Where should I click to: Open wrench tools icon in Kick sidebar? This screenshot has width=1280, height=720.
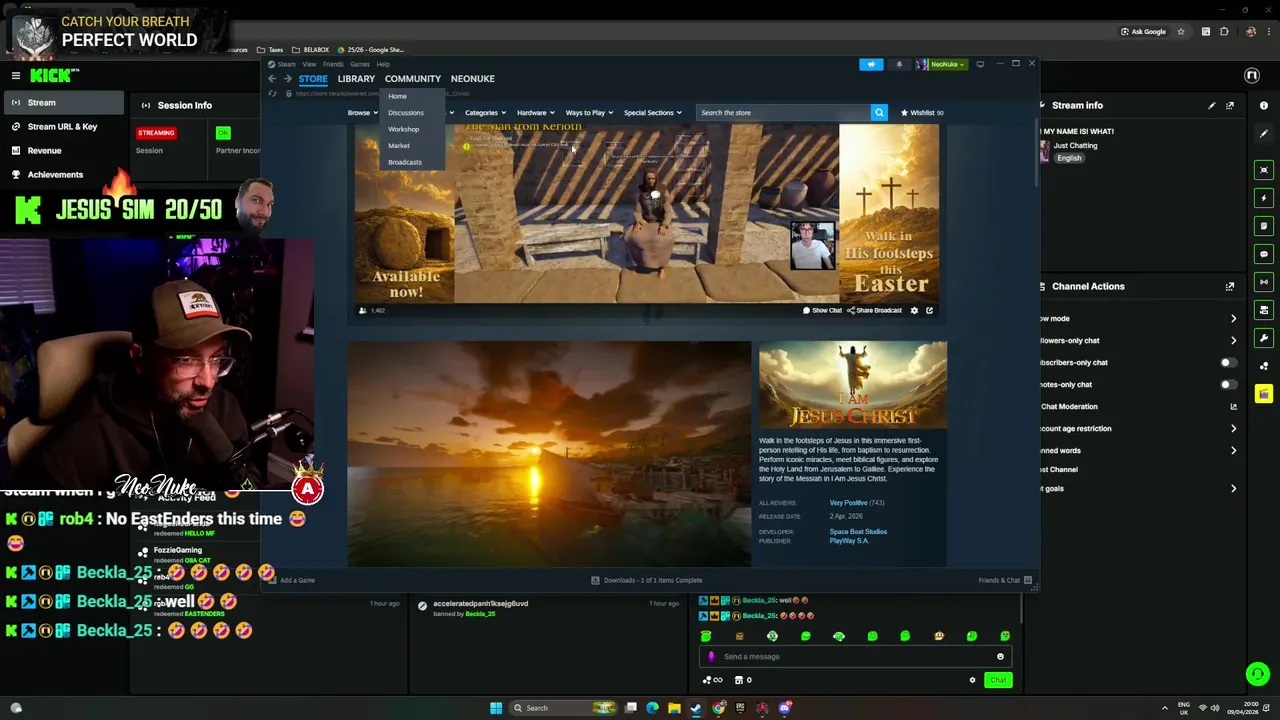tap(1264, 338)
